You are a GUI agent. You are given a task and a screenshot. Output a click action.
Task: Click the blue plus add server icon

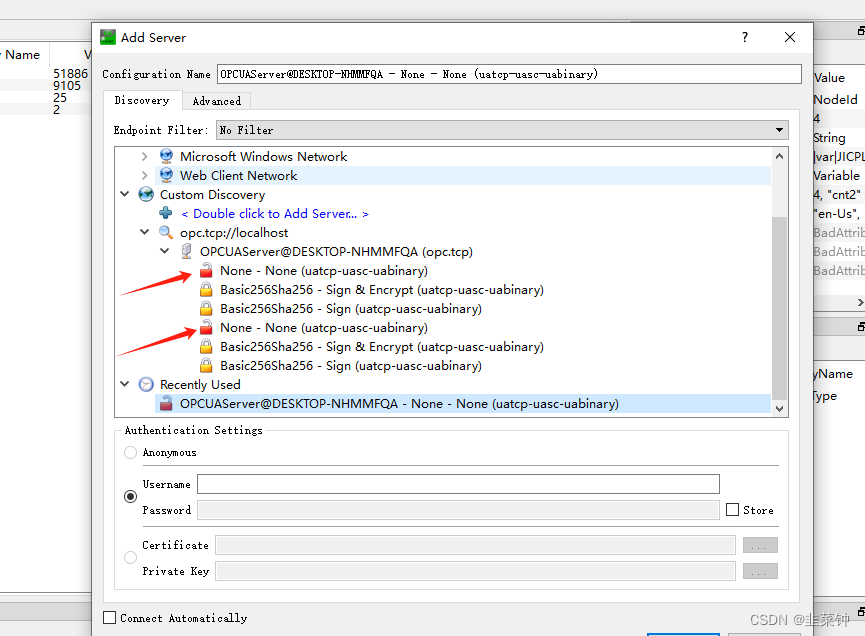[165, 213]
